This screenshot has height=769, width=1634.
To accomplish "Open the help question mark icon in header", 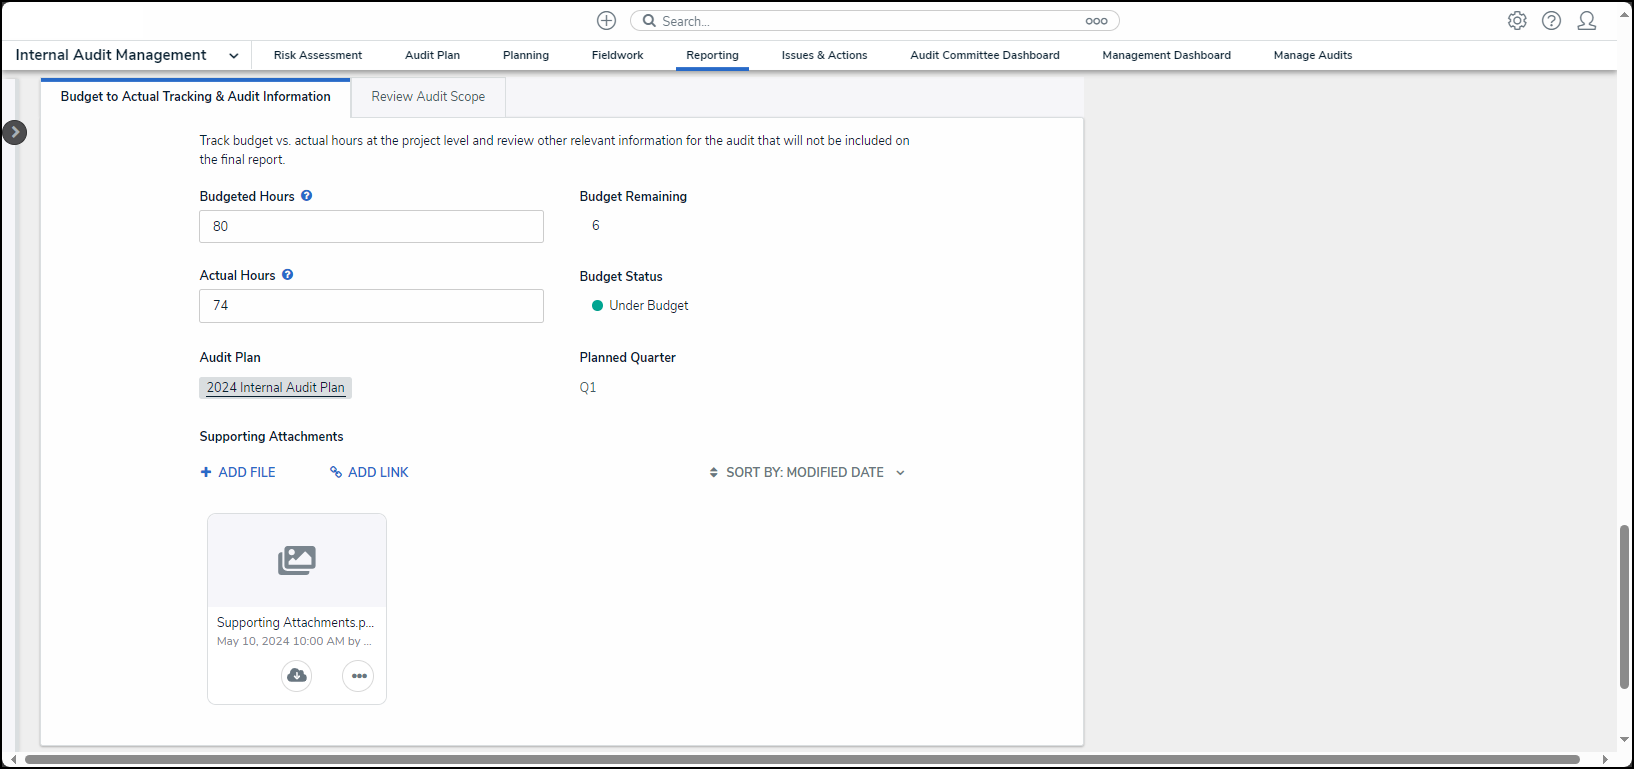I will (x=1551, y=21).
